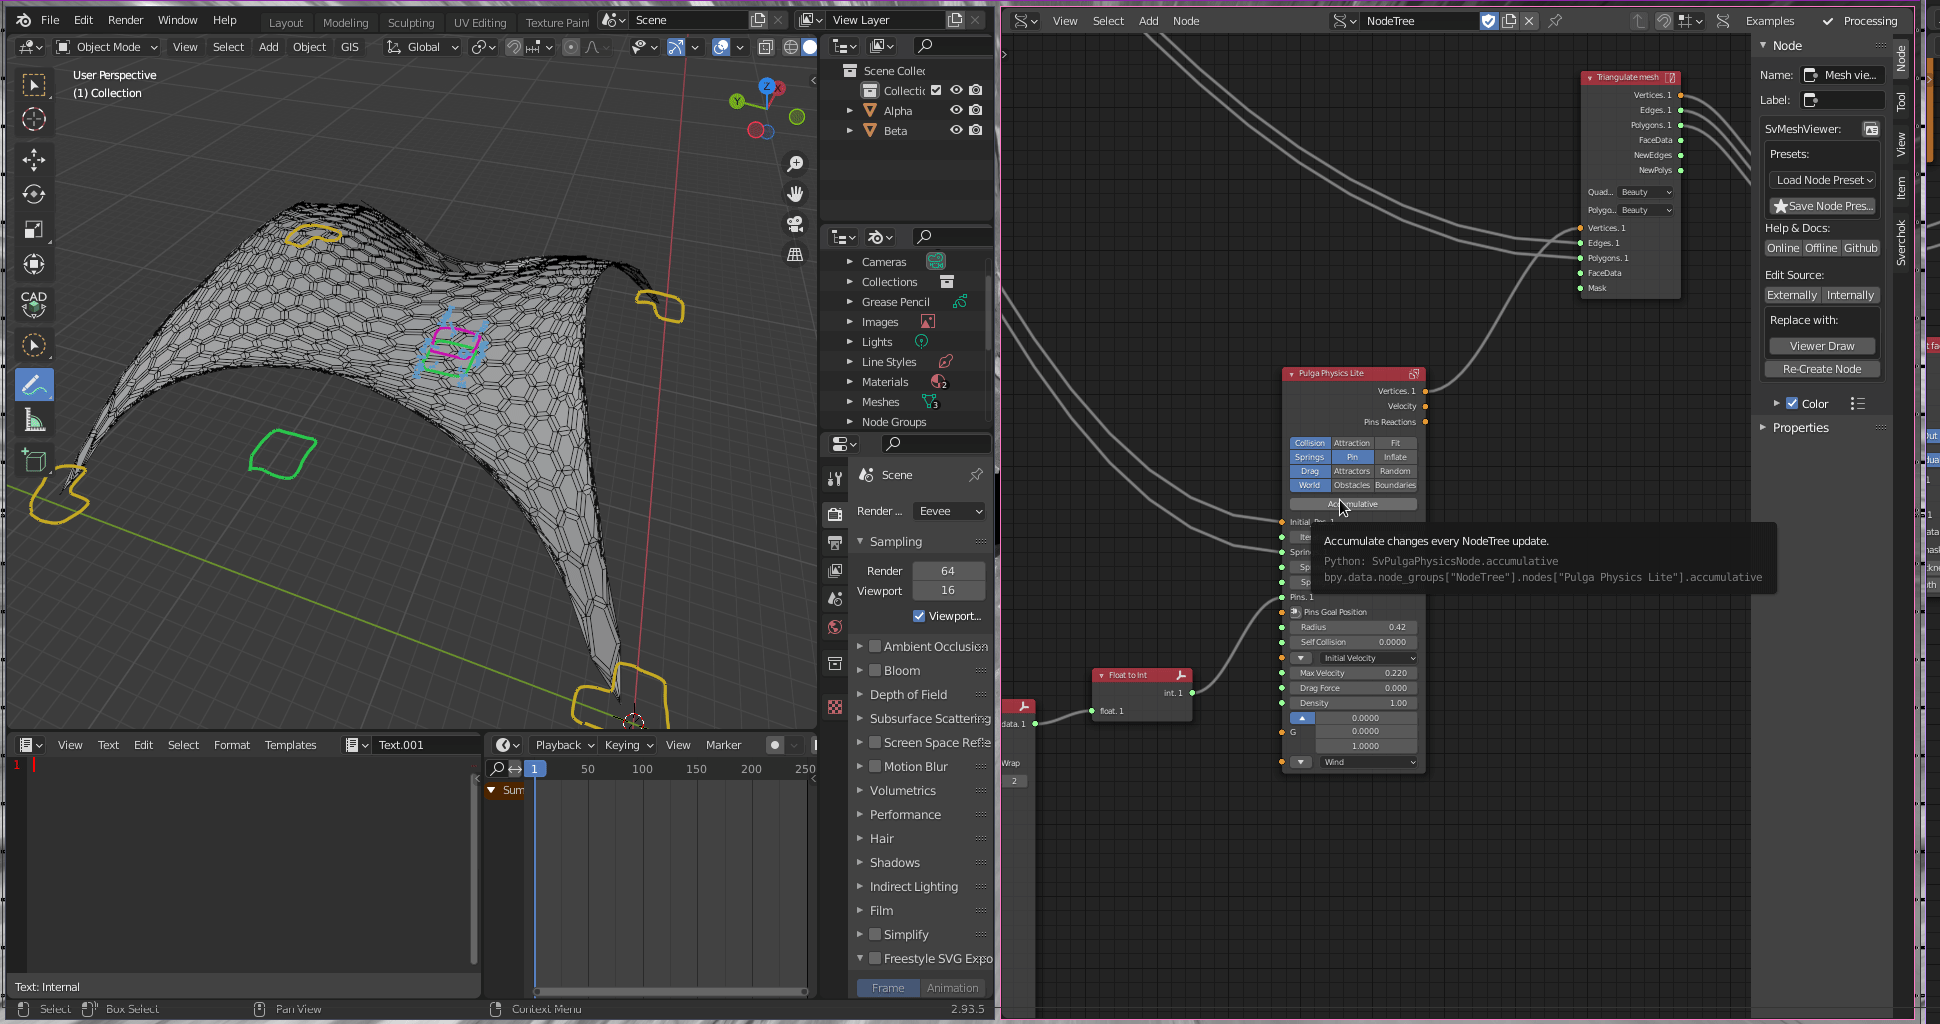Open the Render properties tab icon
This screenshot has height=1024, width=1940.
pos(835,514)
